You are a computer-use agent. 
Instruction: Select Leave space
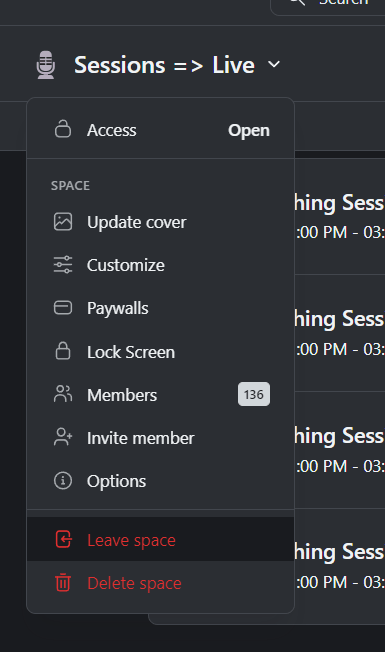pos(160,540)
